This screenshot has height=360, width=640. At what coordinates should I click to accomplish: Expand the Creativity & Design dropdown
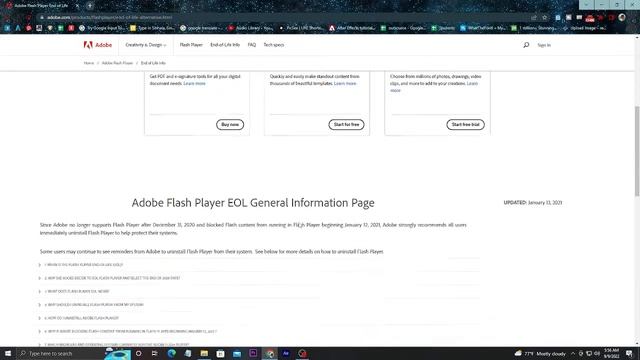(146, 45)
